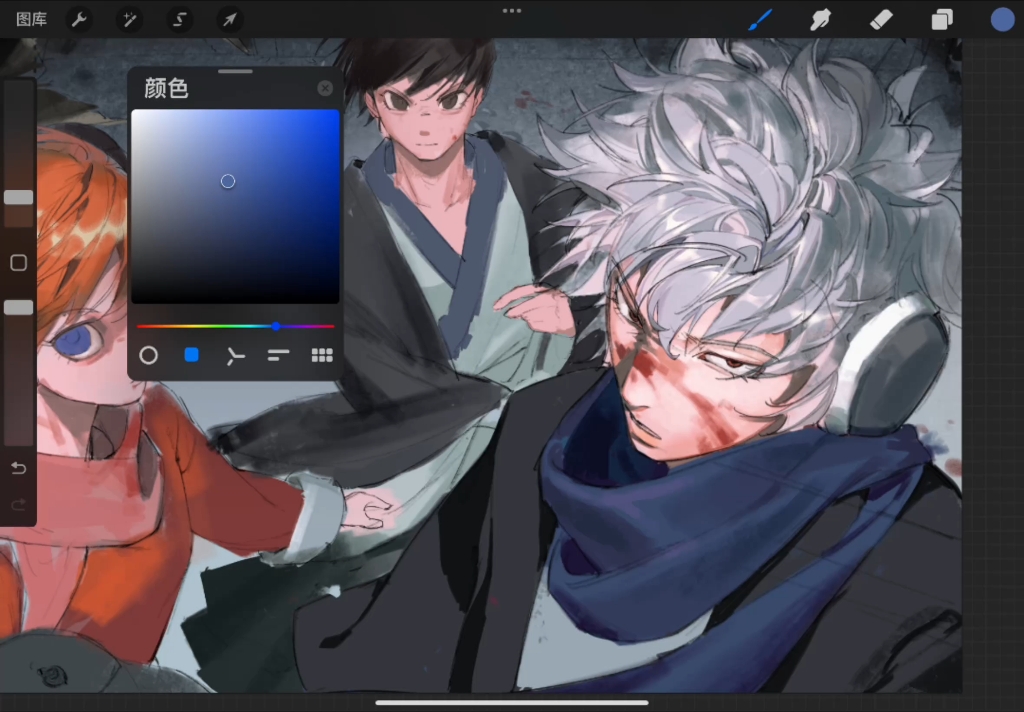Select the Eraser tool

coord(881,20)
